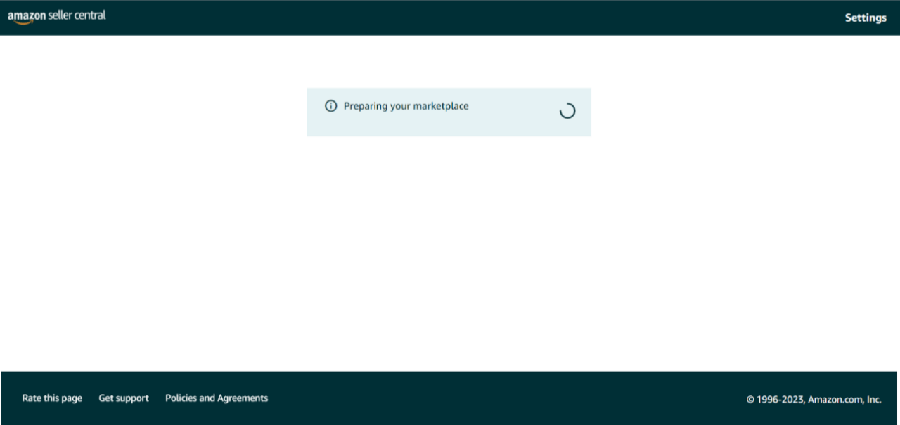The image size is (900, 425).
Task: Click the 'Preparing your marketplace' text
Action: point(406,106)
